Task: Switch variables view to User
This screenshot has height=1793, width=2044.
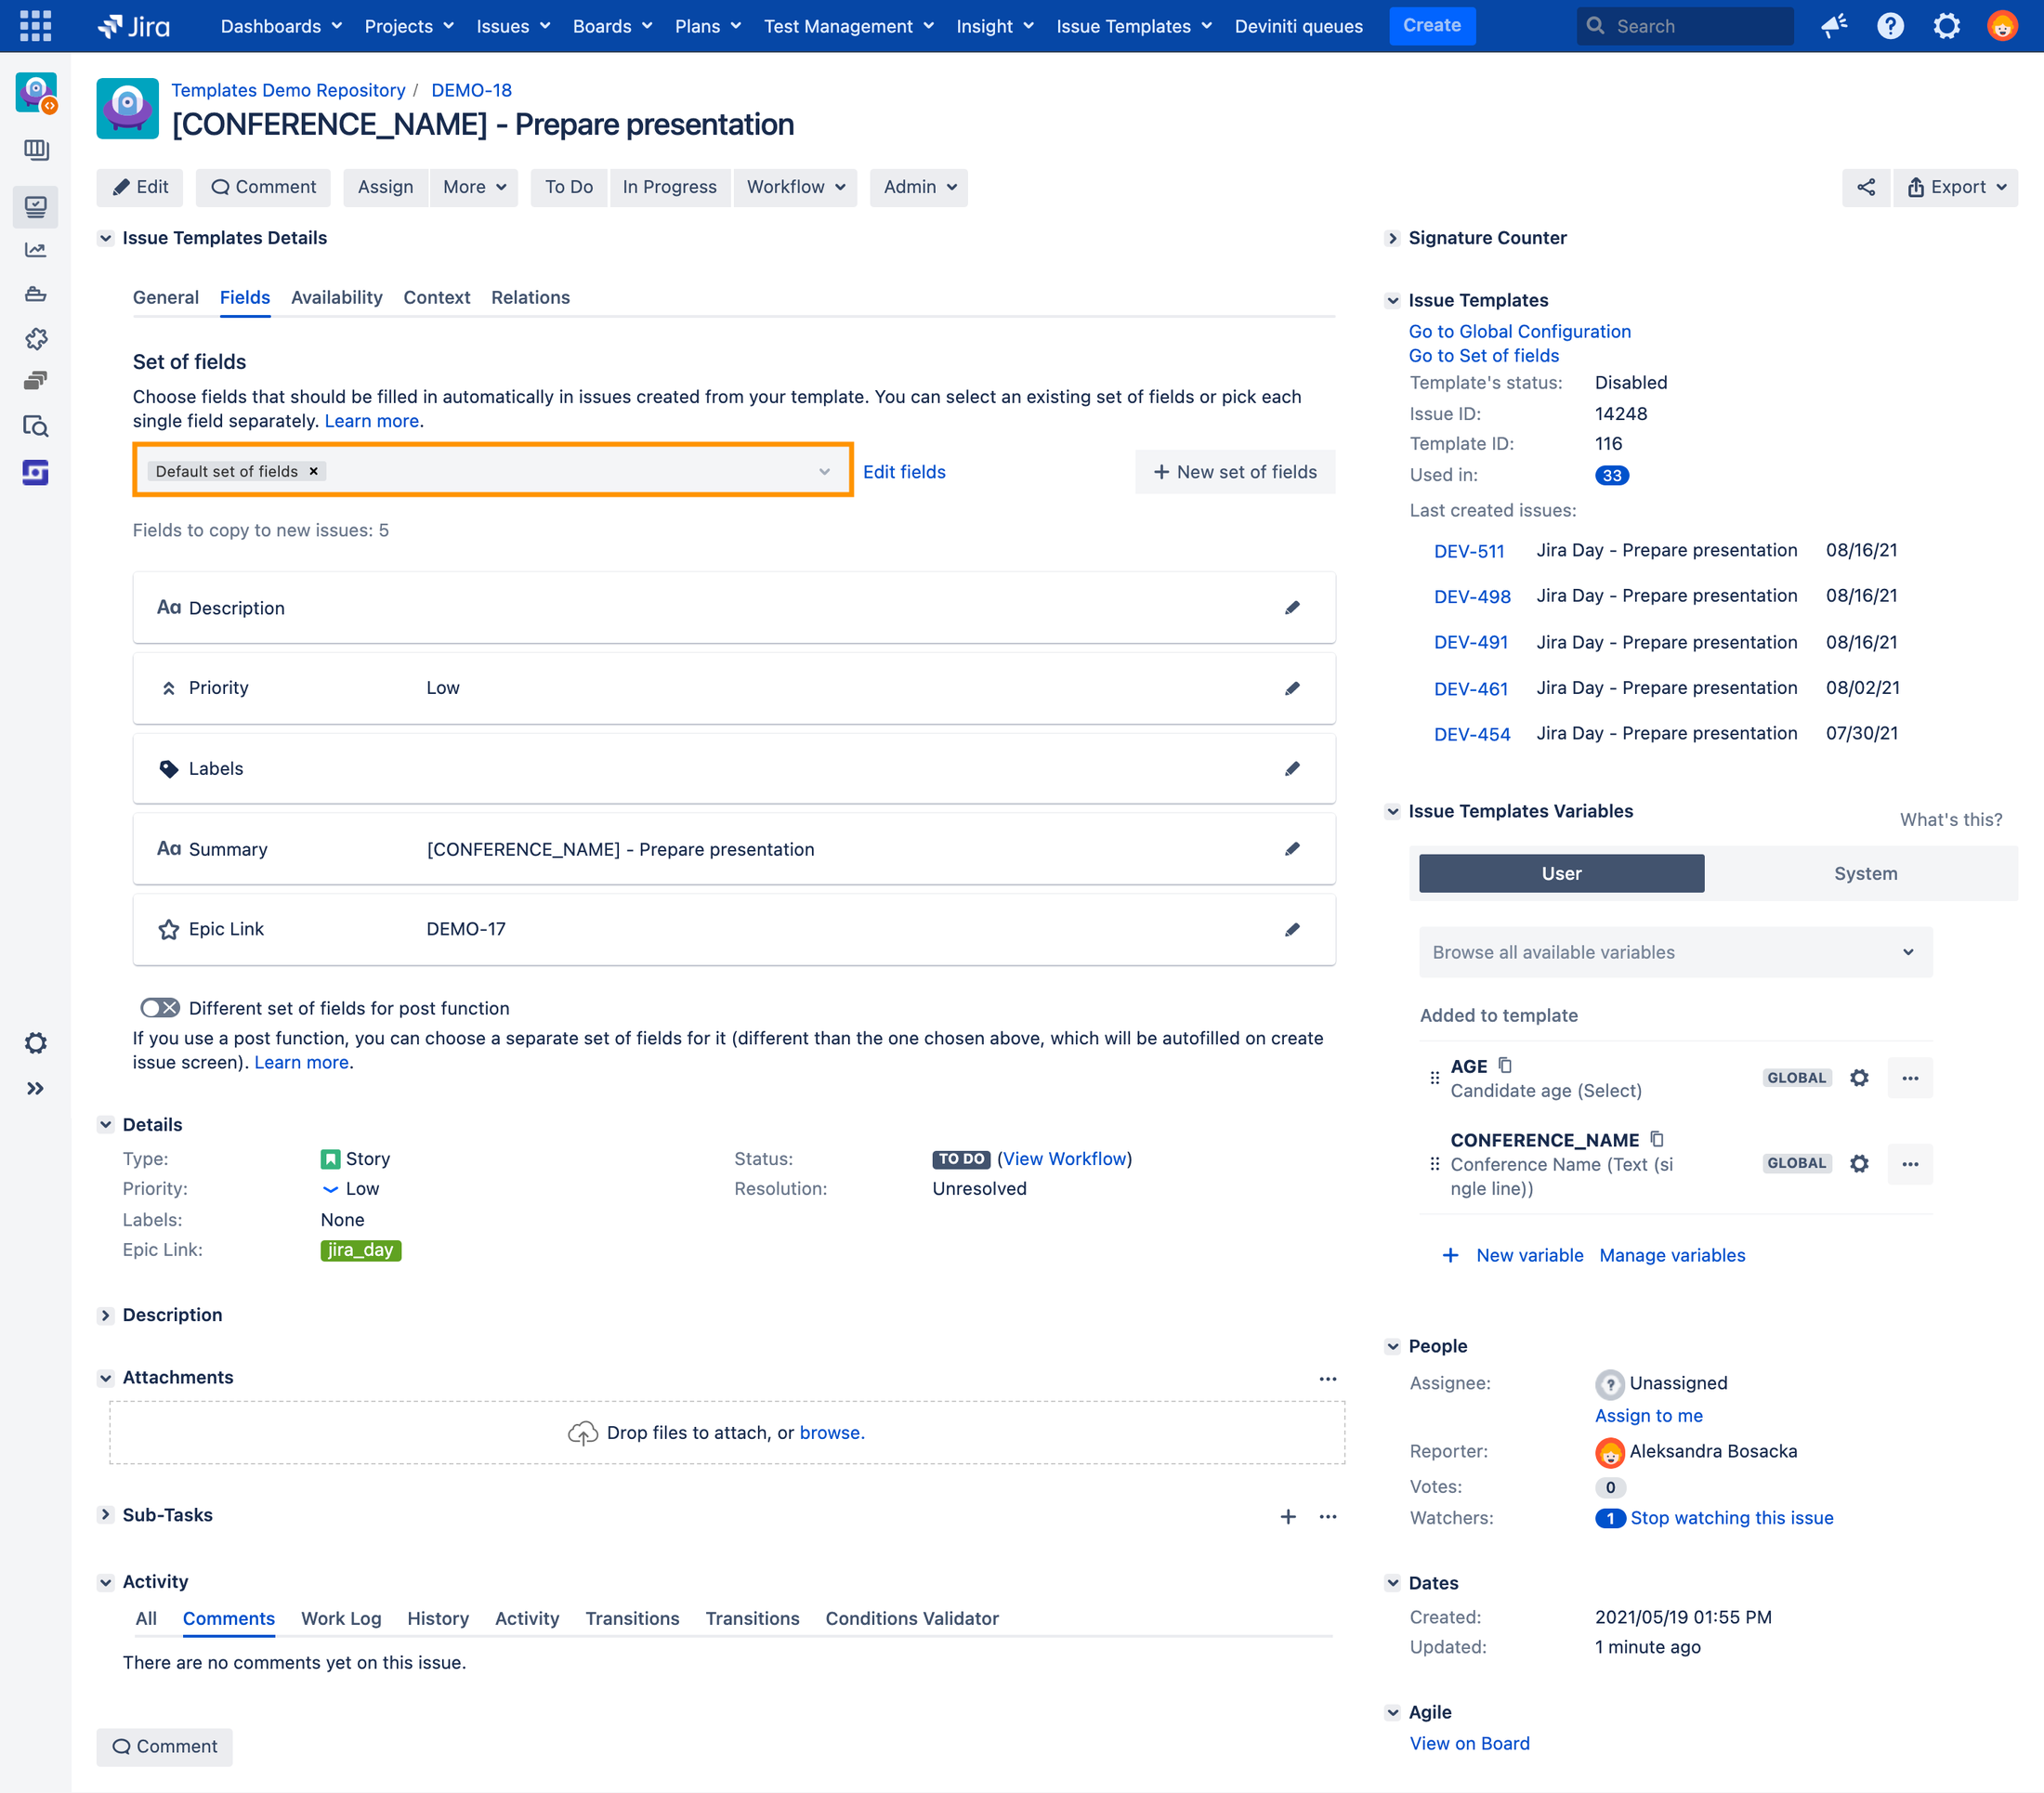Action: pos(1561,873)
